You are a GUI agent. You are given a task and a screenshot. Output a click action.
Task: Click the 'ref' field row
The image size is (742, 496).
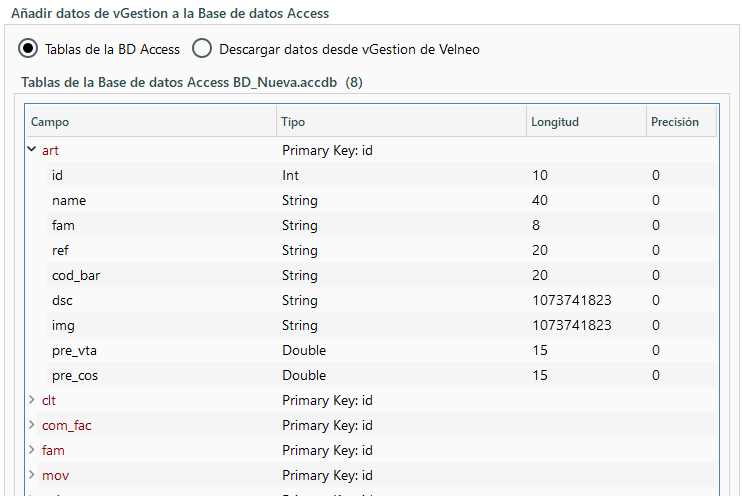coord(61,250)
